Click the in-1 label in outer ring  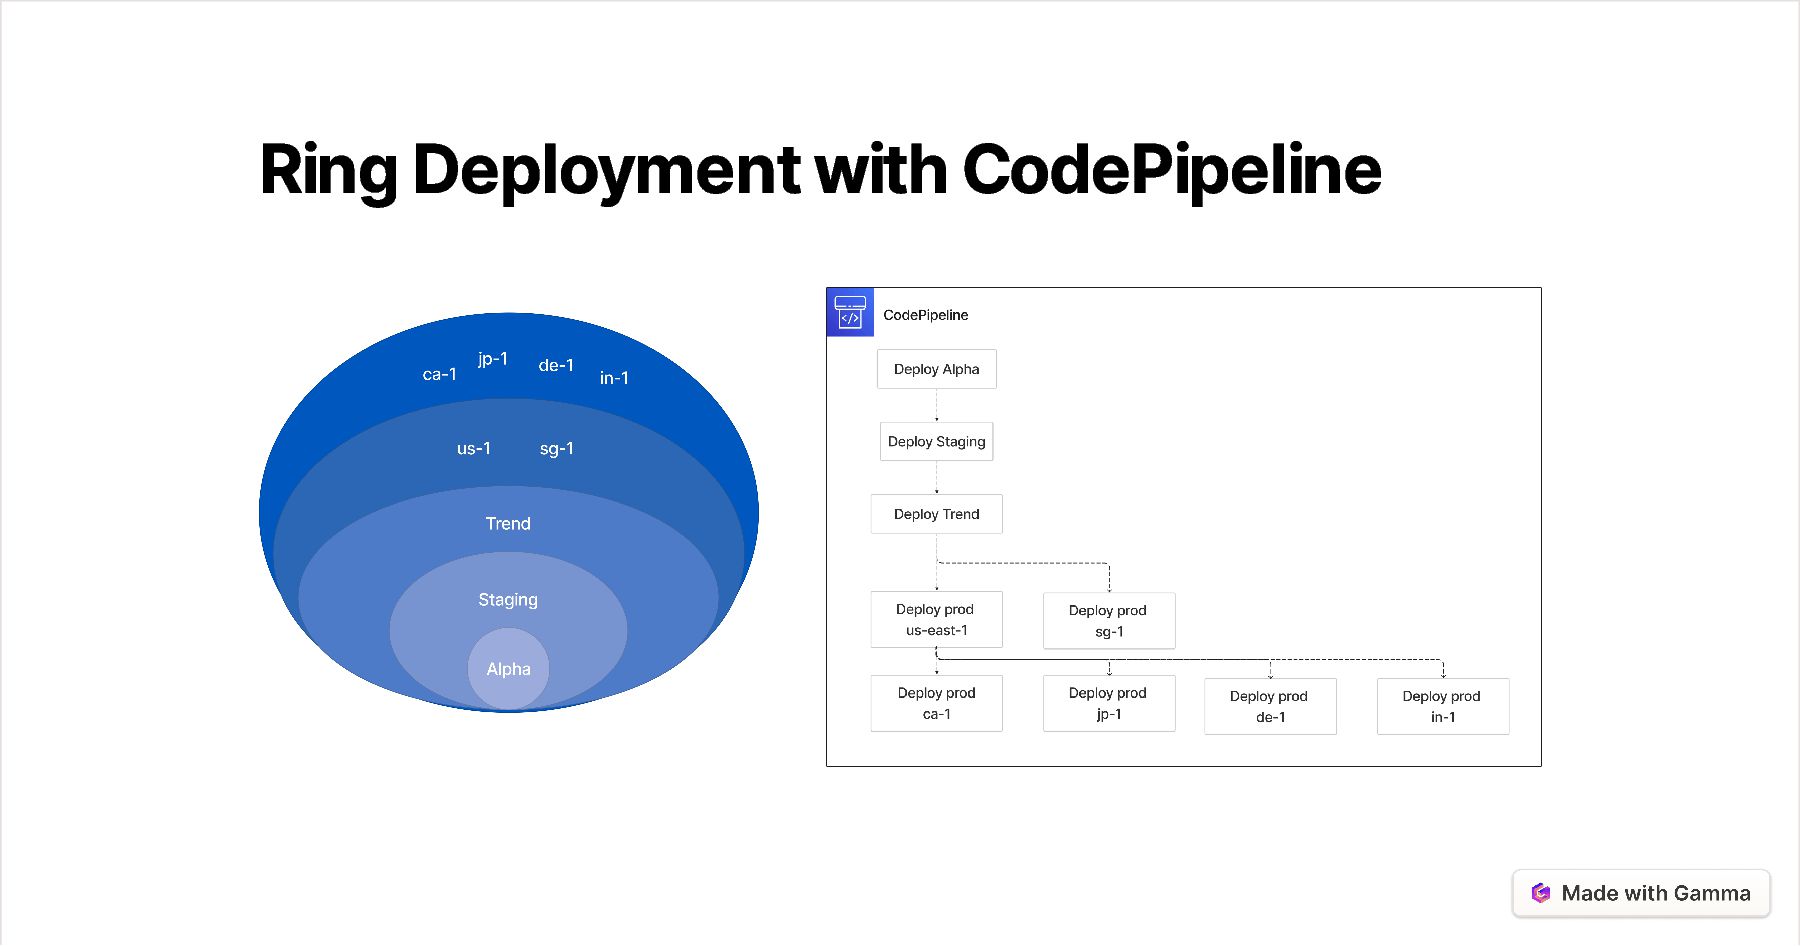coord(614,378)
